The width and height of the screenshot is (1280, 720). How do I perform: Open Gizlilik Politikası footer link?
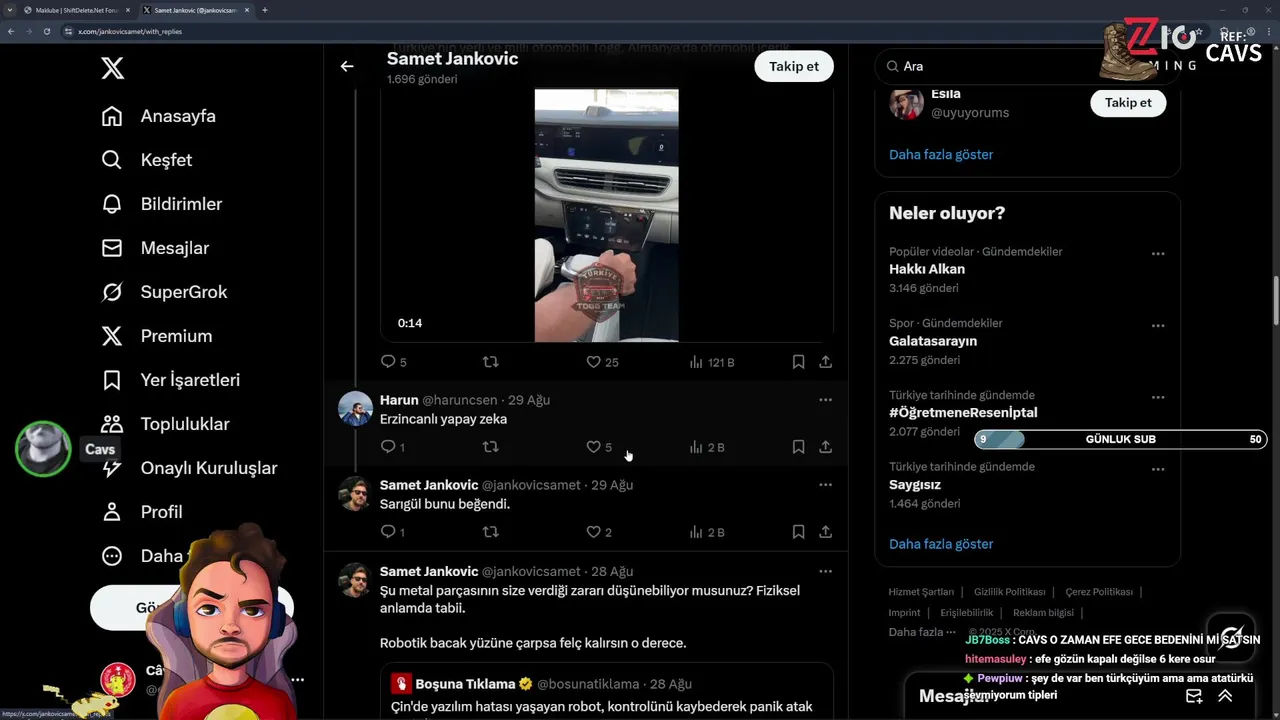coord(1009,592)
